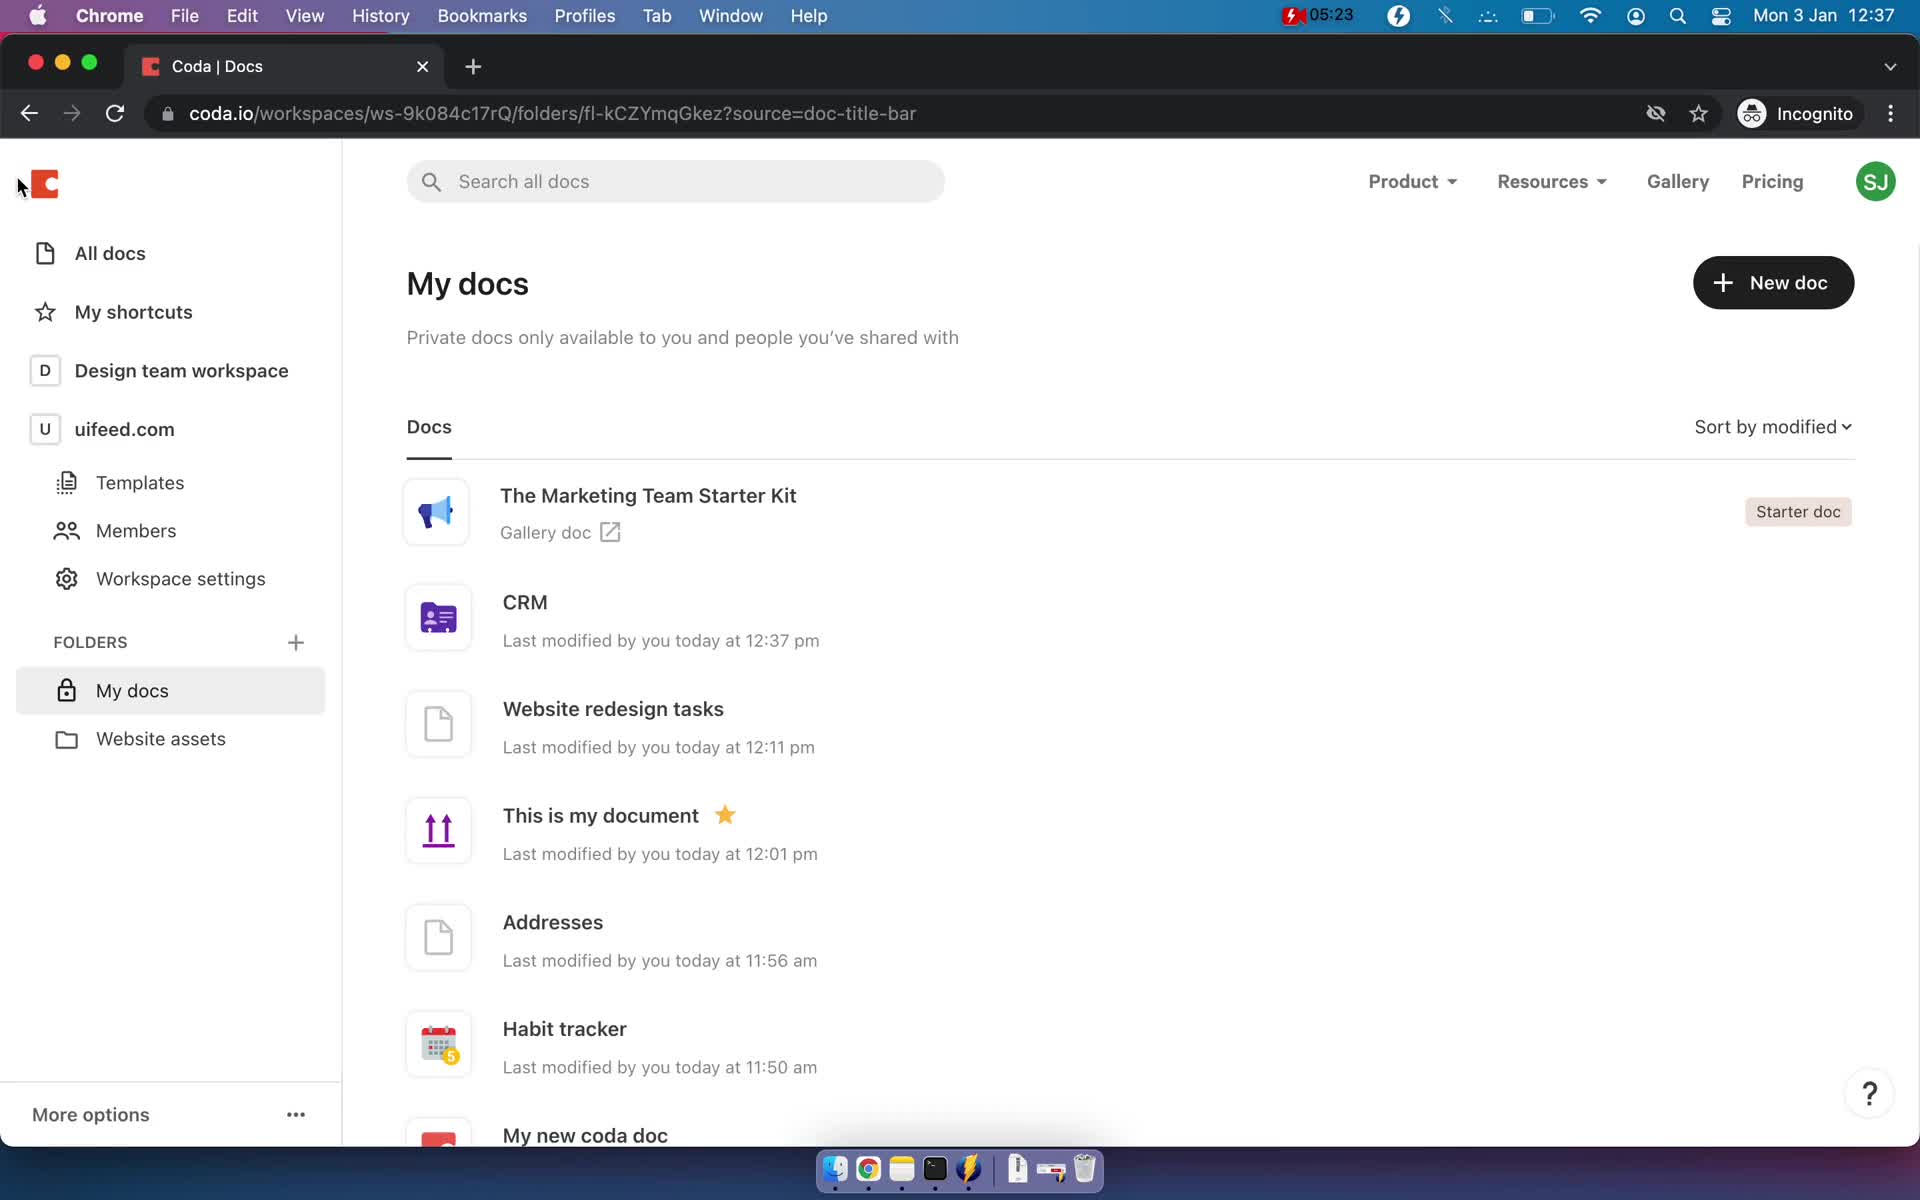Select uifeed.com workspace

click(124, 429)
